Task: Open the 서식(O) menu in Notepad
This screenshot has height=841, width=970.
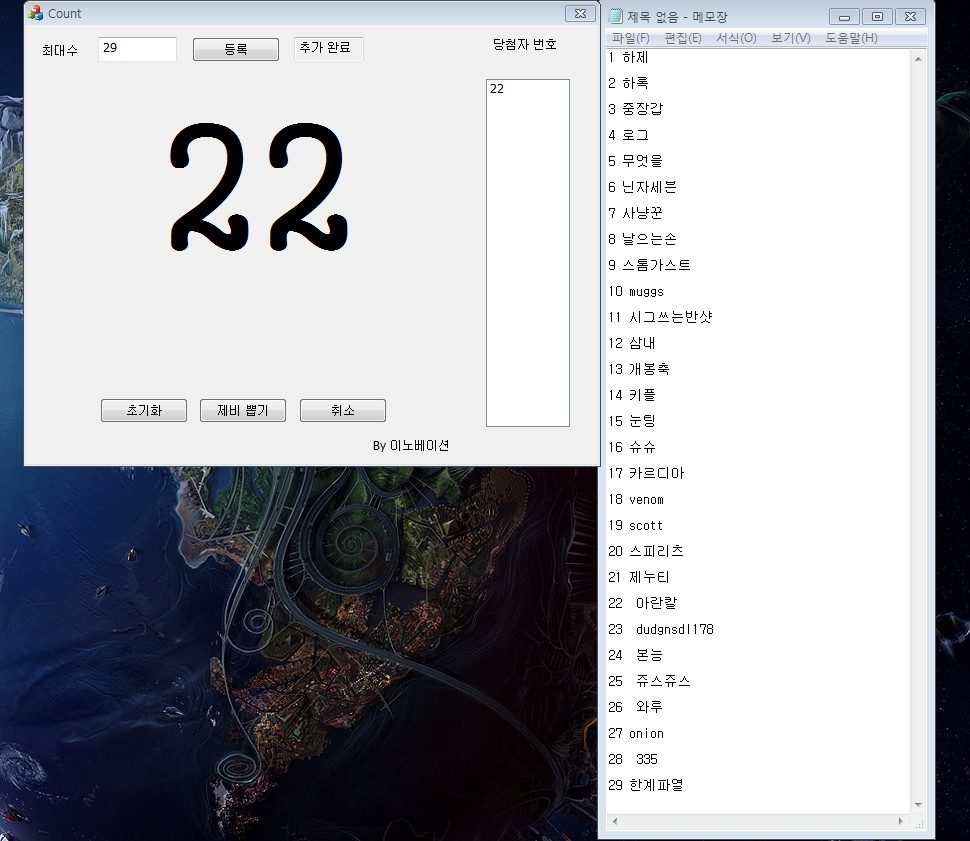Action: pos(736,38)
